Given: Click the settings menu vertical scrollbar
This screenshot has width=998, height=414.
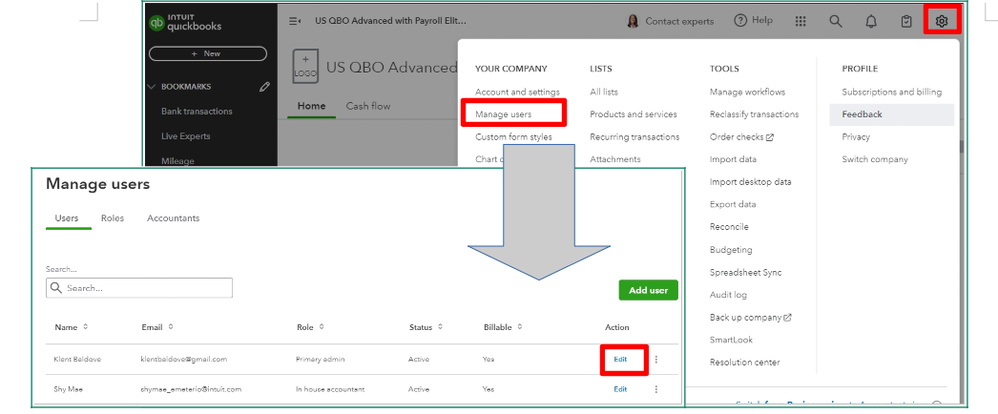Looking at the screenshot, I should pyautogui.click(x=962, y=145).
